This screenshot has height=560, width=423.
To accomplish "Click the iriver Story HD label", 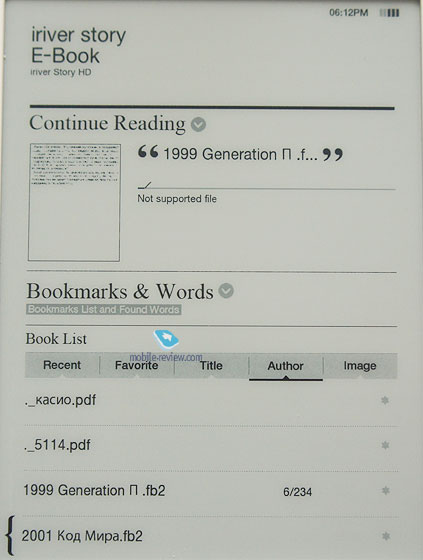I will [x=61, y=72].
